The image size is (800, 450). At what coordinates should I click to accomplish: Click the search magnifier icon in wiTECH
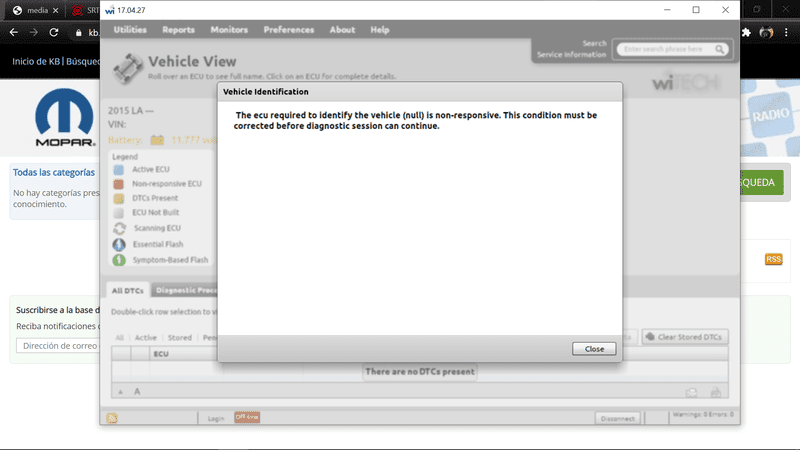[722, 49]
